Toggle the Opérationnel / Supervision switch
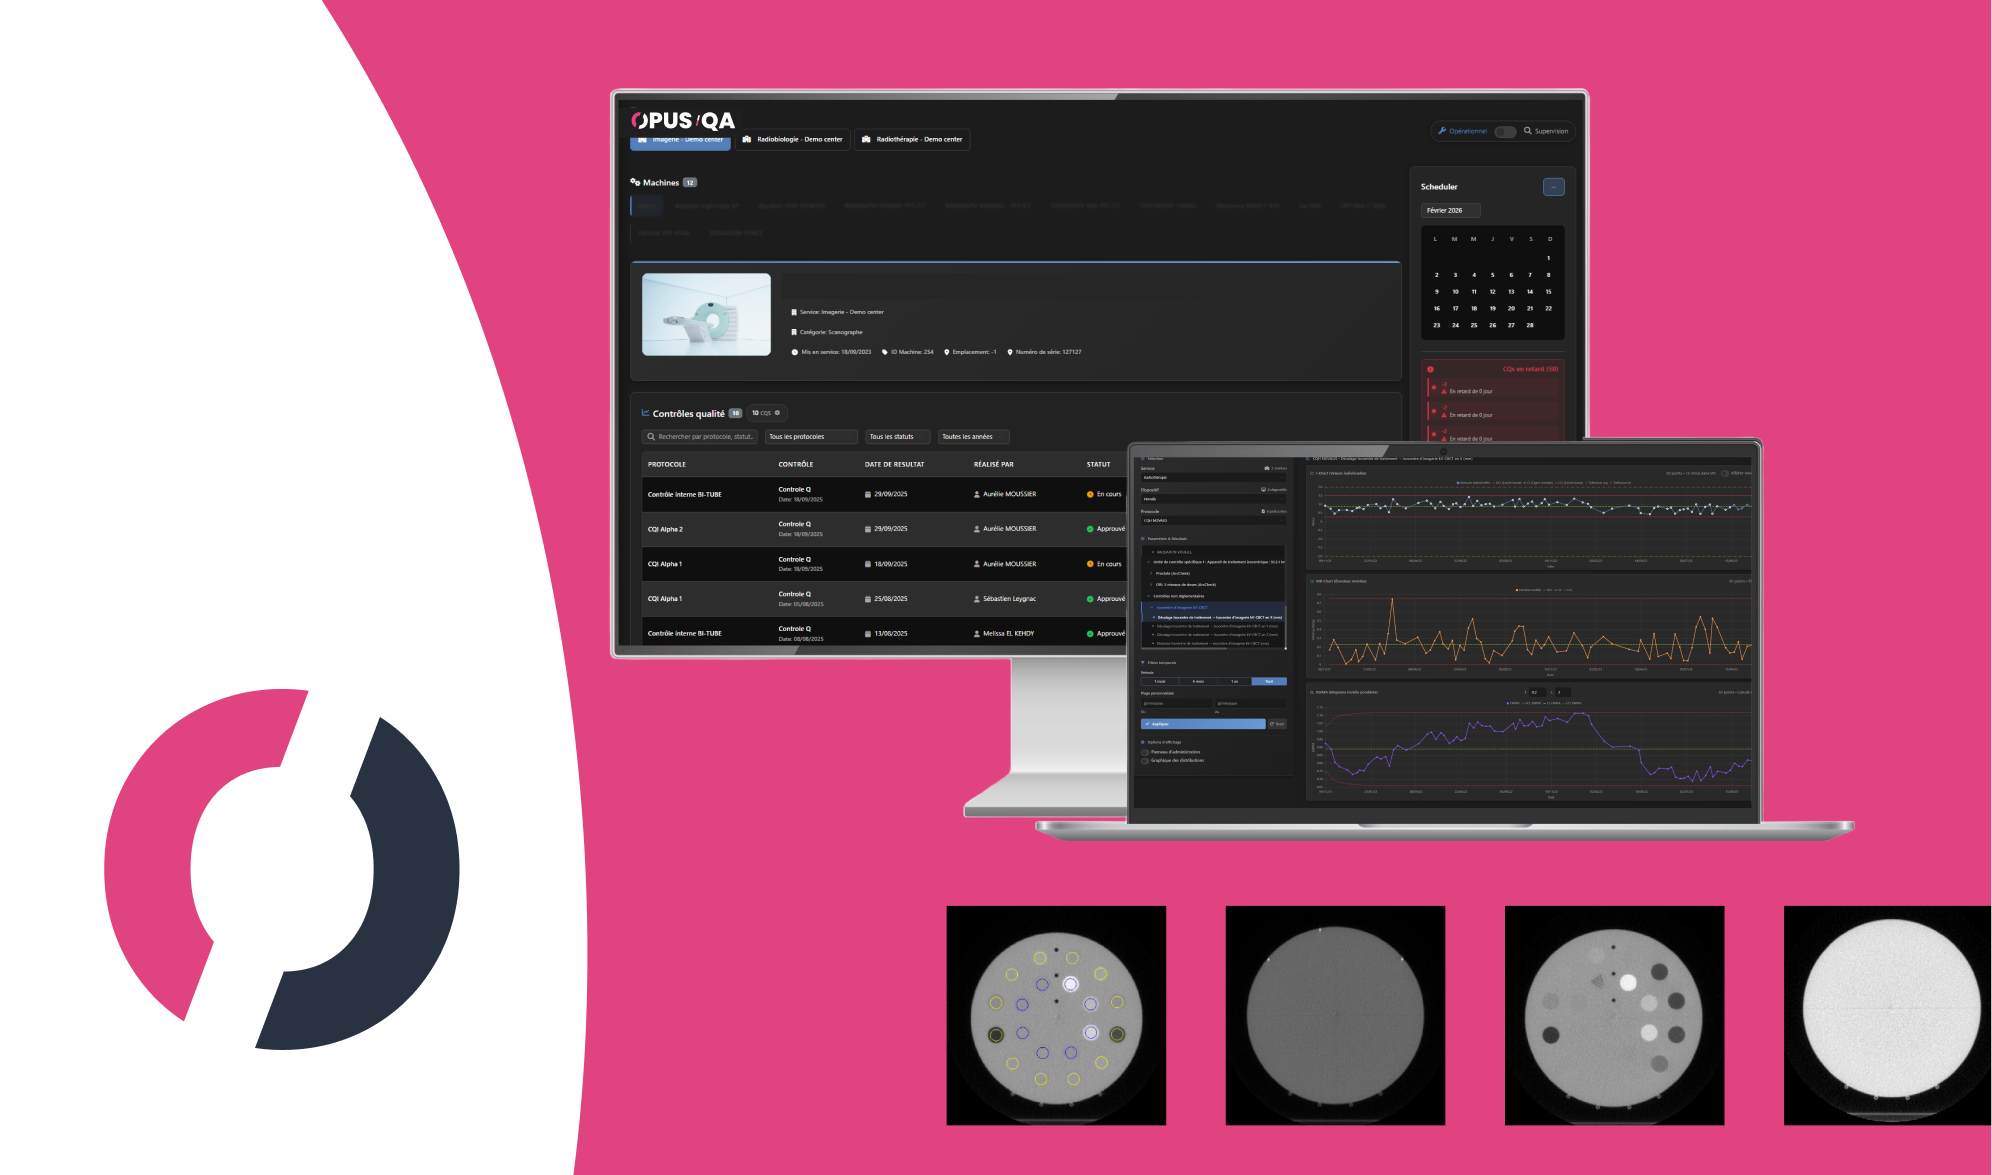The image size is (1992, 1175). click(1505, 131)
